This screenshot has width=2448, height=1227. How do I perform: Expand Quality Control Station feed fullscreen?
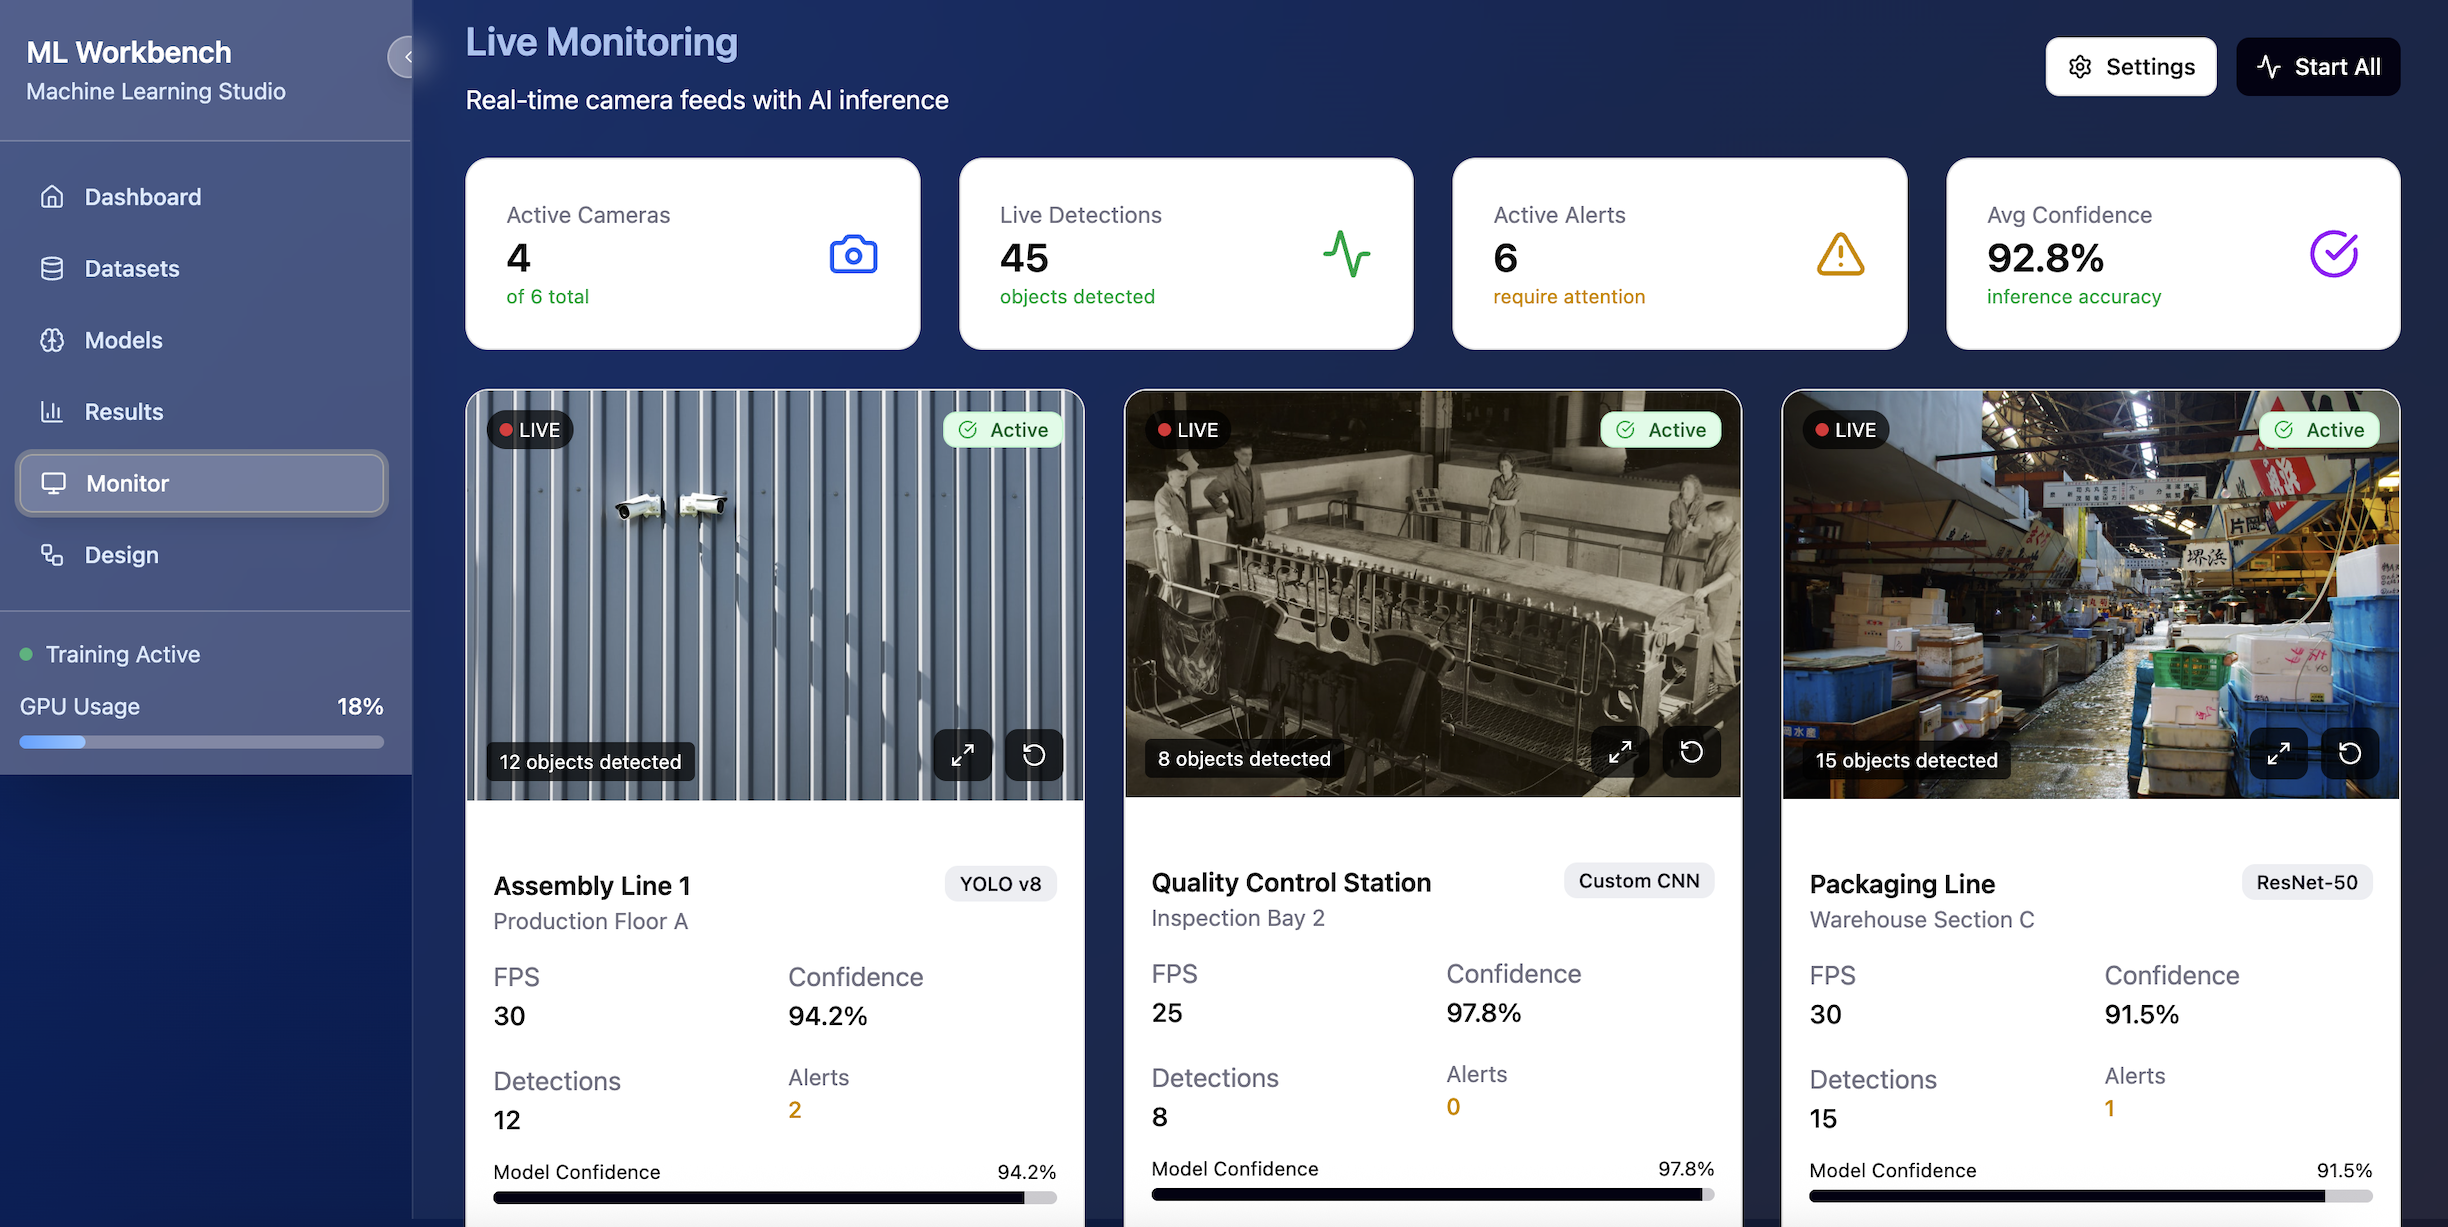(x=1620, y=752)
